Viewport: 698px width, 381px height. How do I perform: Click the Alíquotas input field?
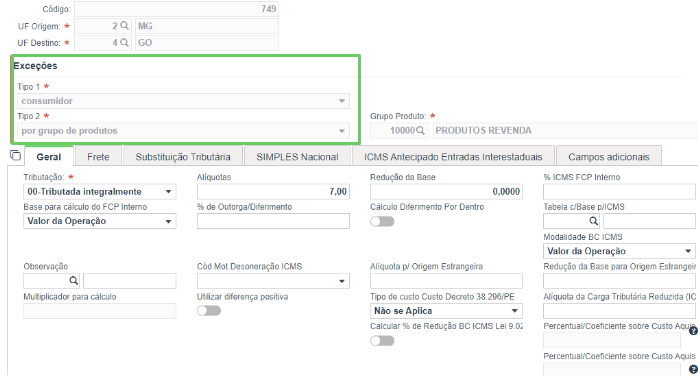pyautogui.click(x=273, y=192)
